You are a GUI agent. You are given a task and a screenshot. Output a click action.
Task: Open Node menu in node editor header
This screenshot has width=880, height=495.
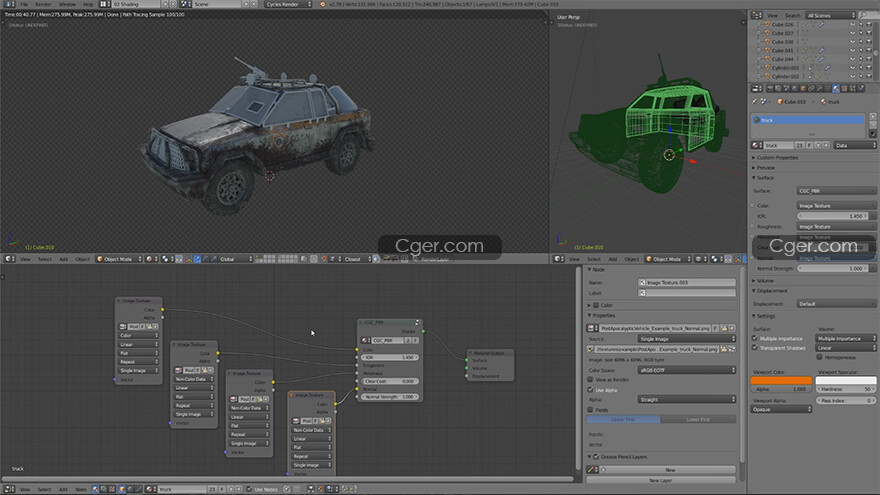[x=81, y=489]
